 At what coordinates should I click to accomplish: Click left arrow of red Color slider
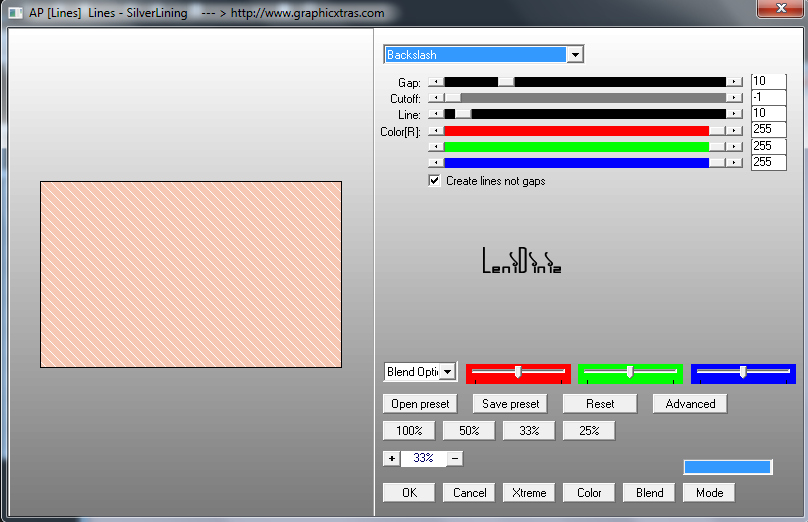click(x=436, y=131)
